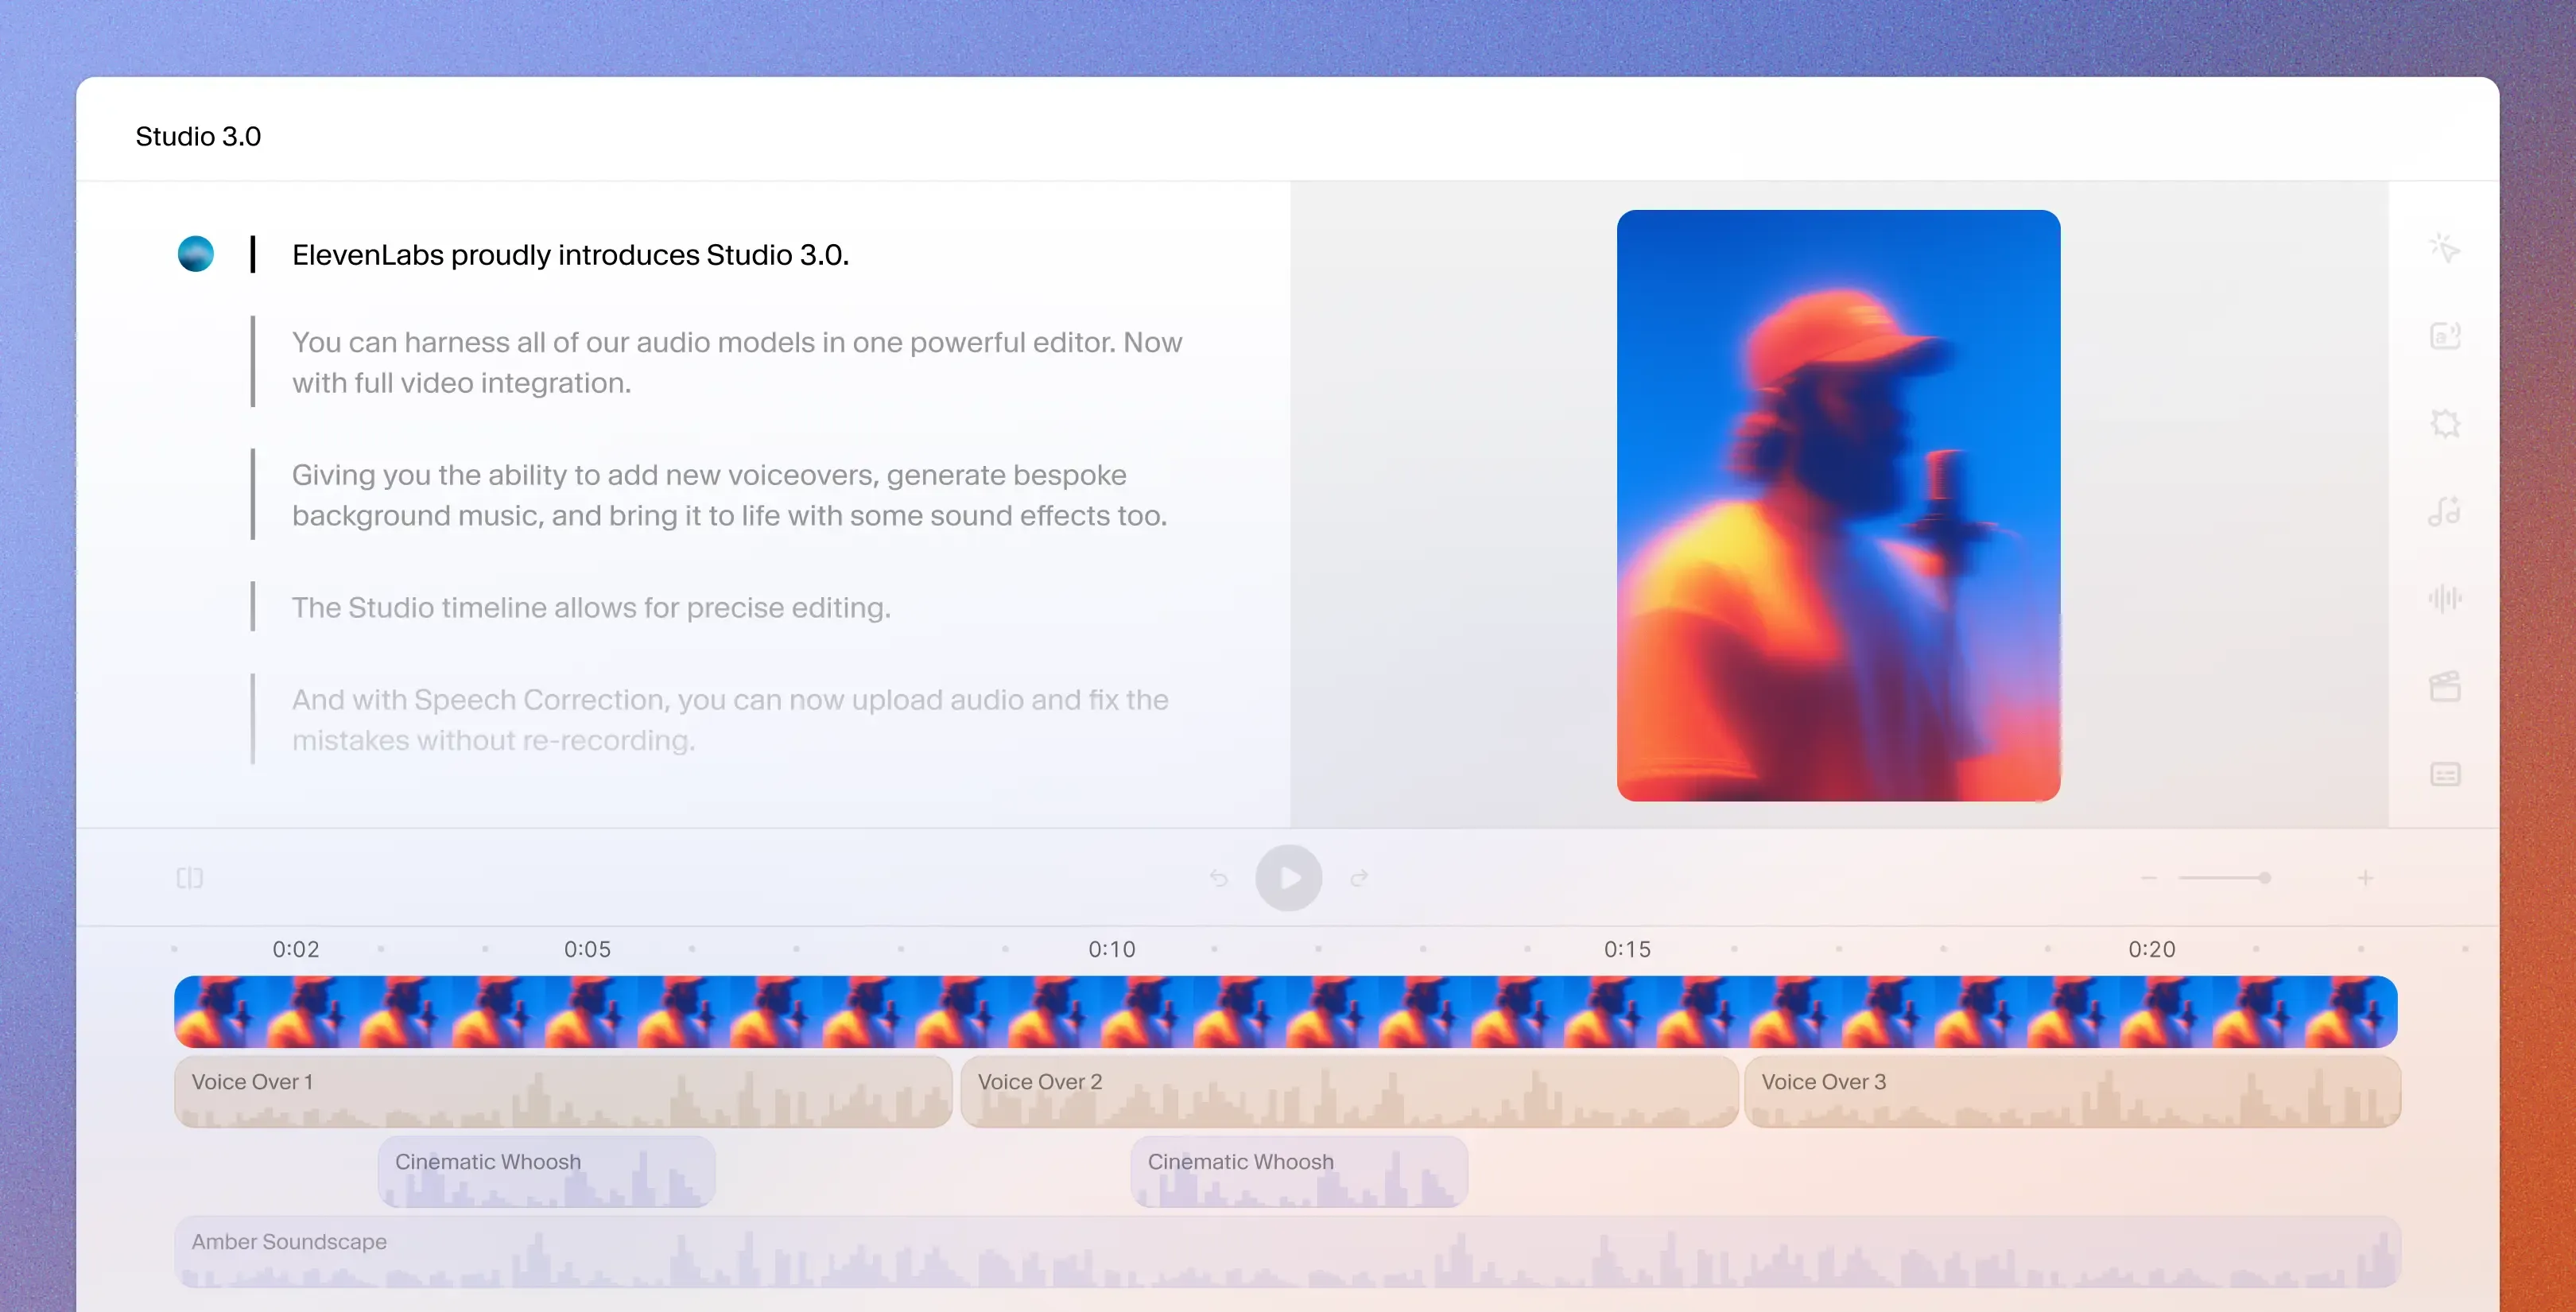Jump to the 0:10 timeline marker

[1112, 949]
